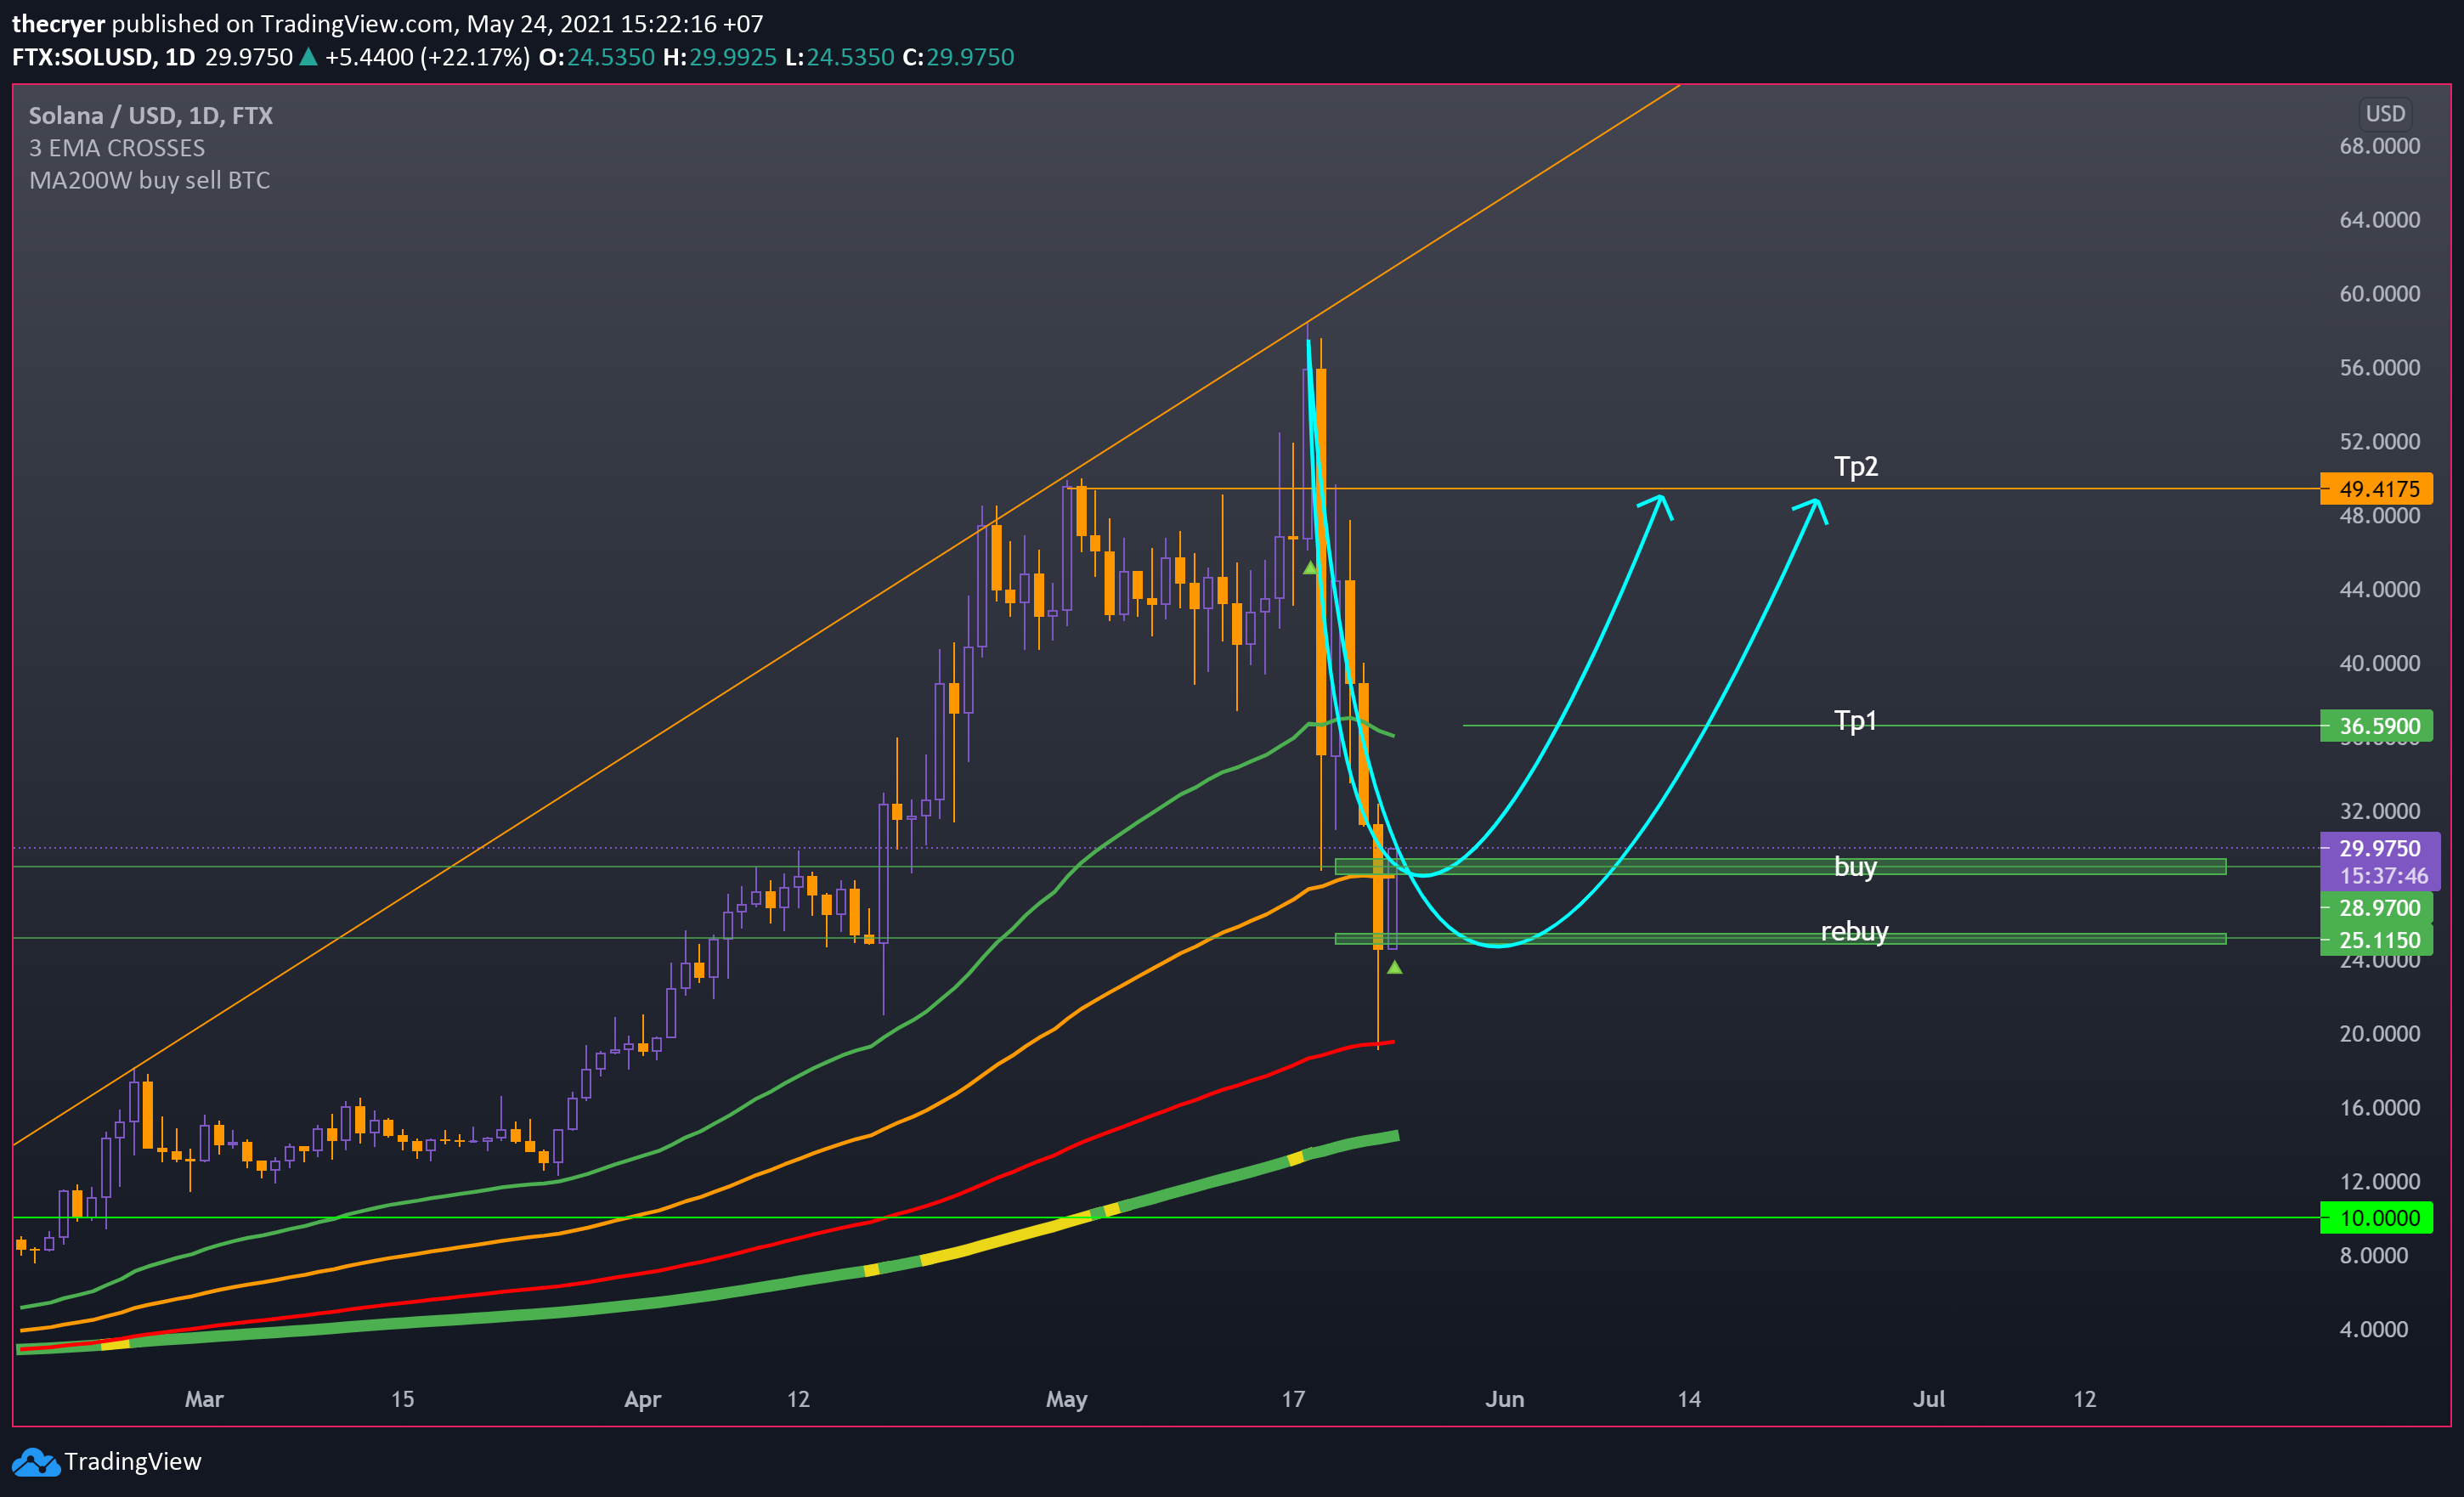
Task: Click the 20.0000 price scale value
Action: coord(2380,1034)
